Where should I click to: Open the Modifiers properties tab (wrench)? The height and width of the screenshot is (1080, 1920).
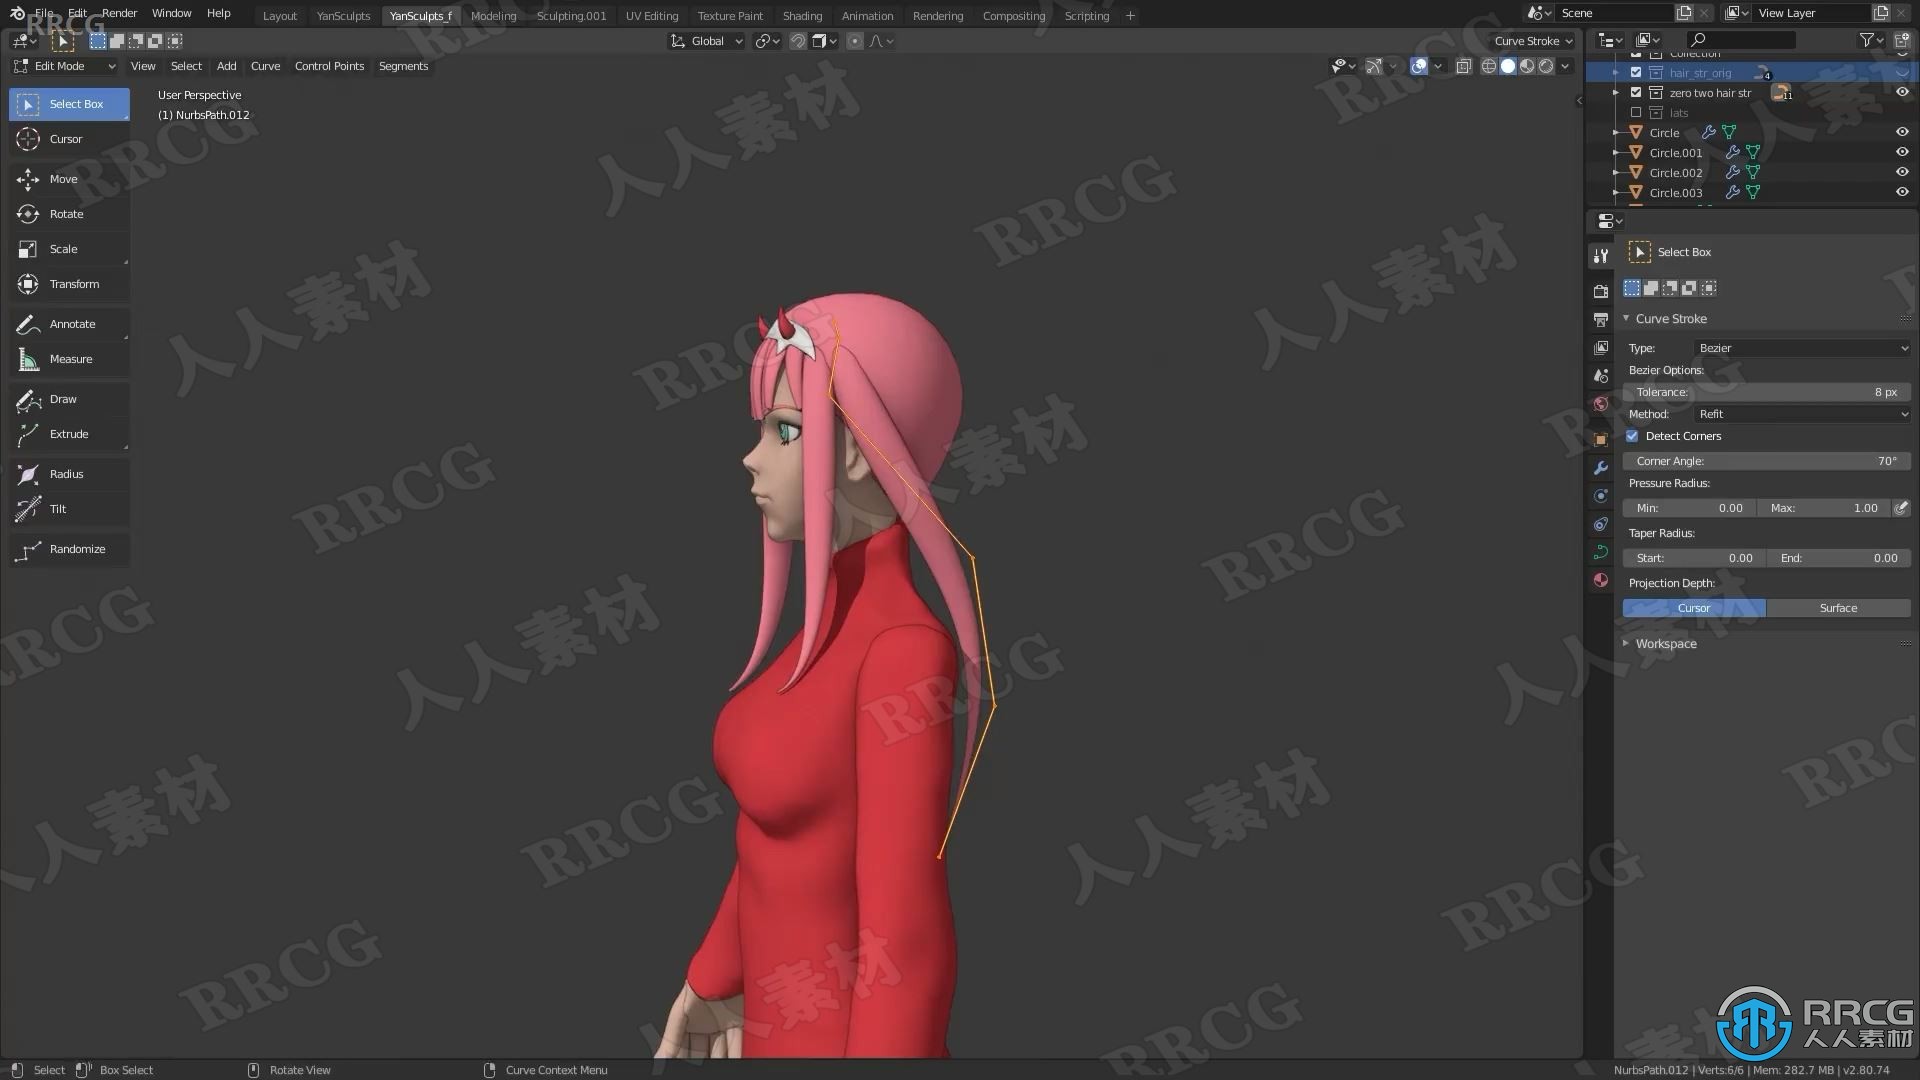tap(1601, 468)
